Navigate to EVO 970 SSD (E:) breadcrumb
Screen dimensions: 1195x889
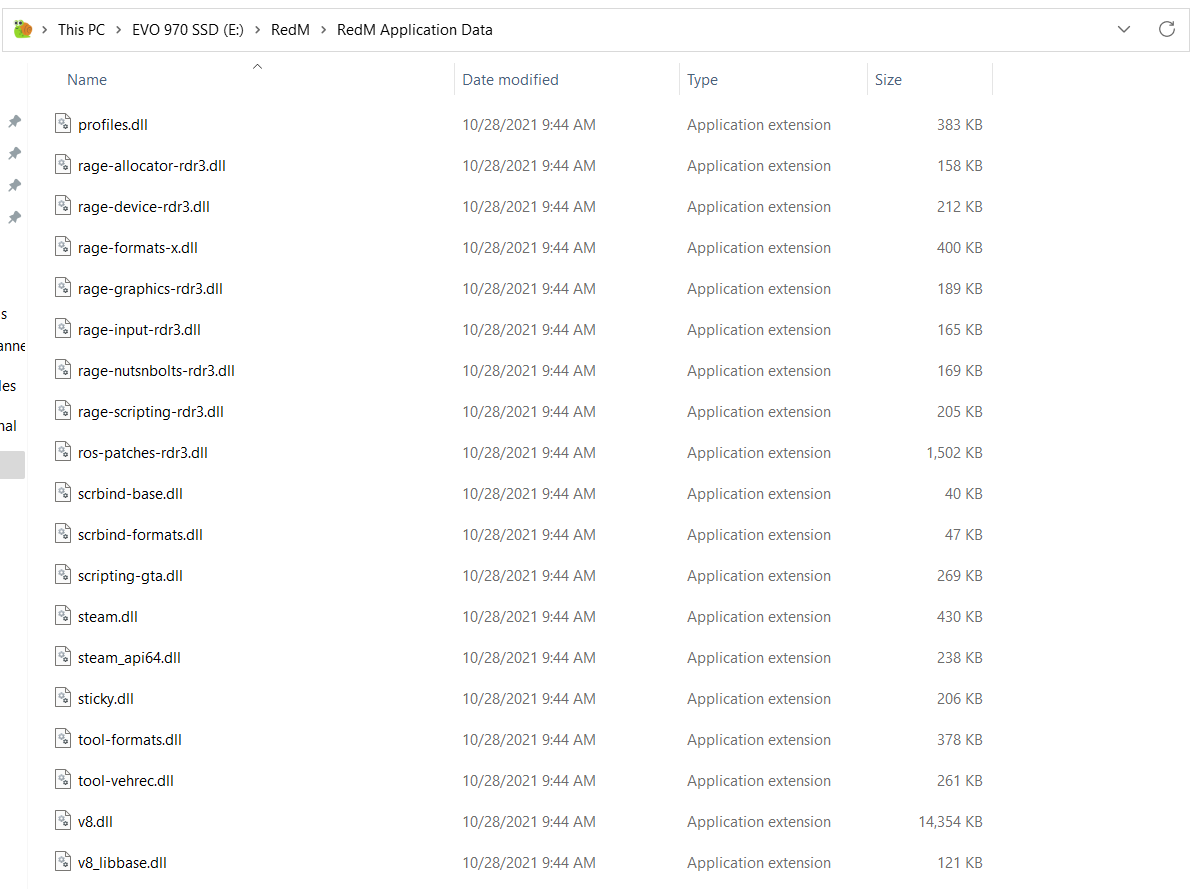coord(187,30)
